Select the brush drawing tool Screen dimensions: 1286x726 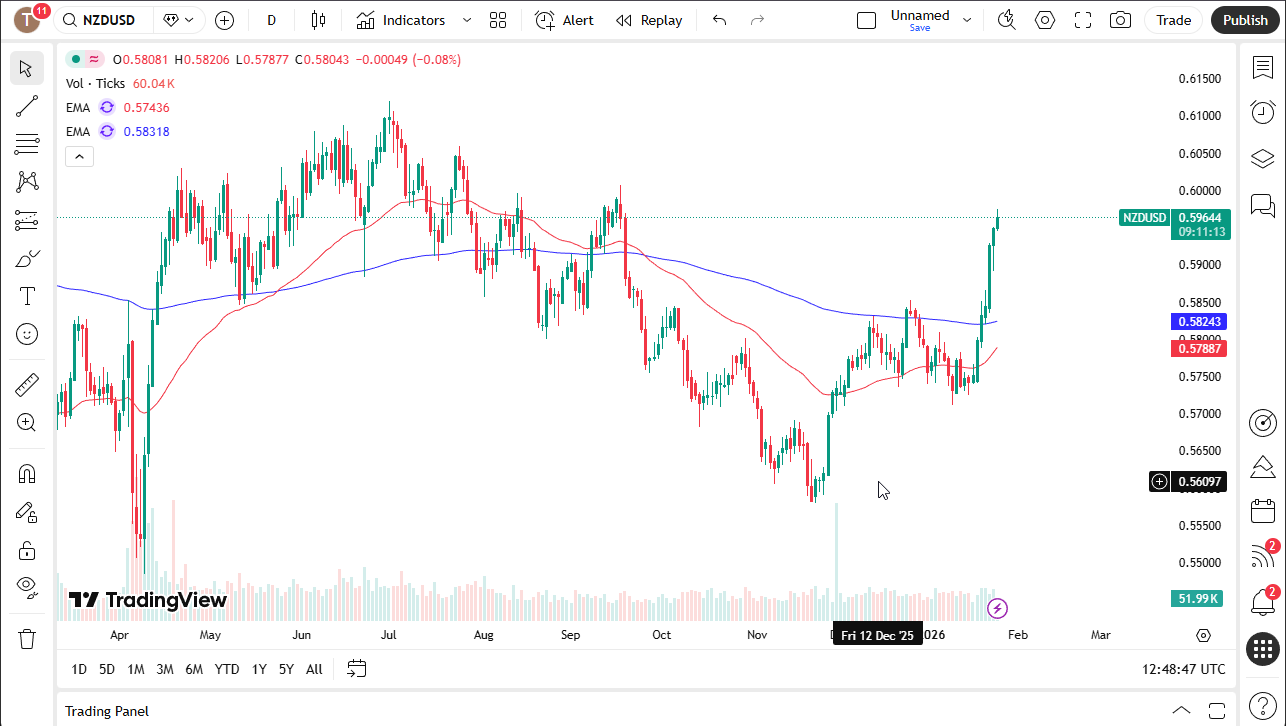[x=27, y=258]
